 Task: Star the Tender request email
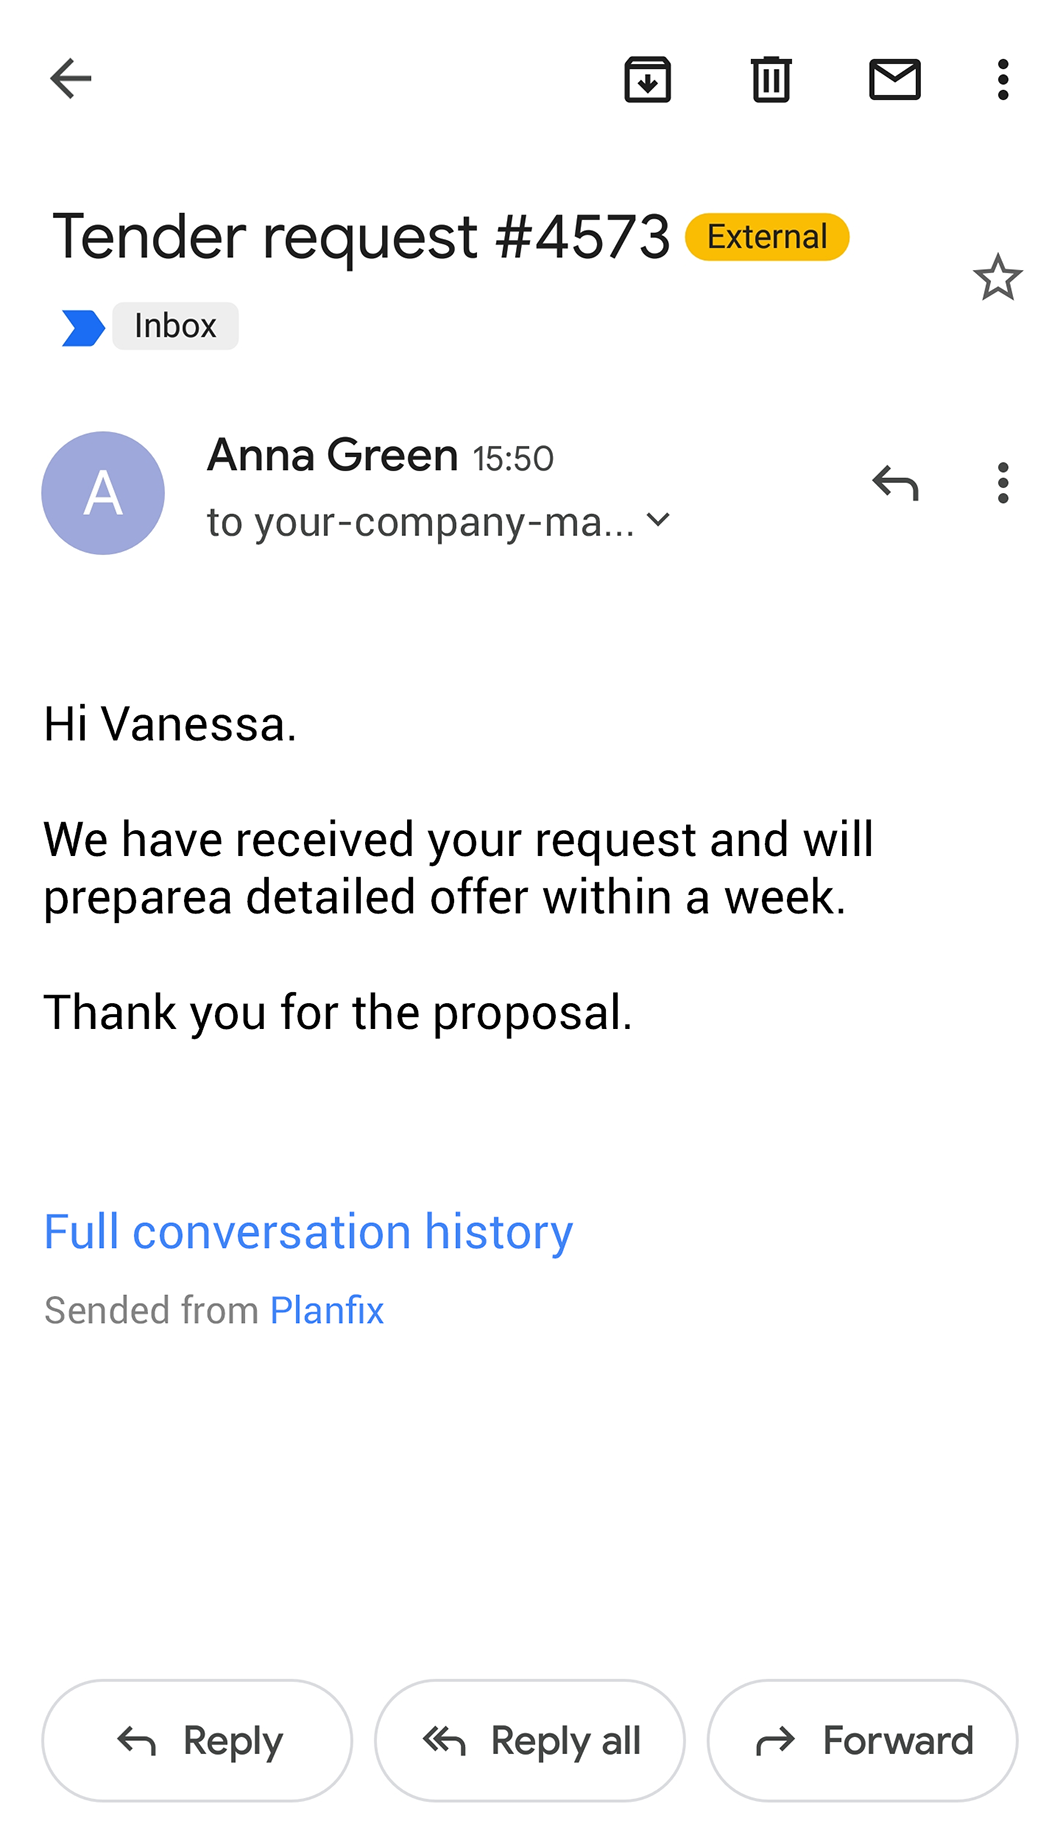[997, 278]
